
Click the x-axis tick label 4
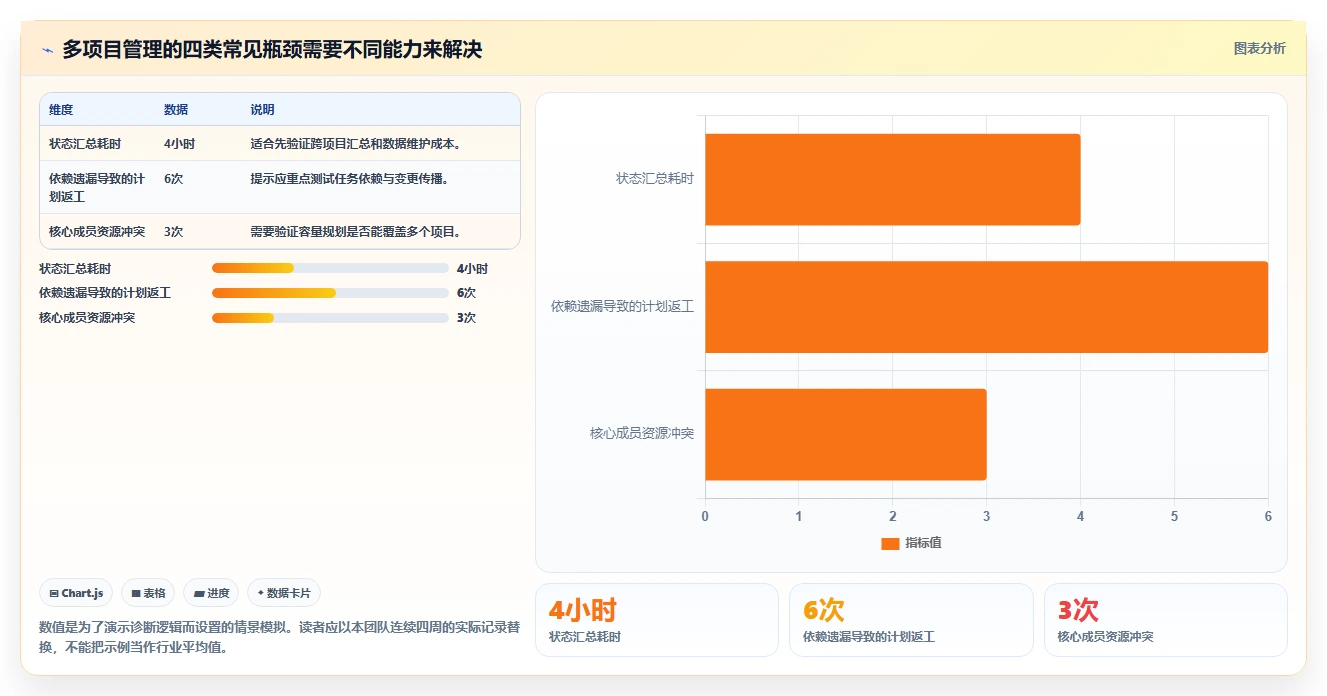1080,517
